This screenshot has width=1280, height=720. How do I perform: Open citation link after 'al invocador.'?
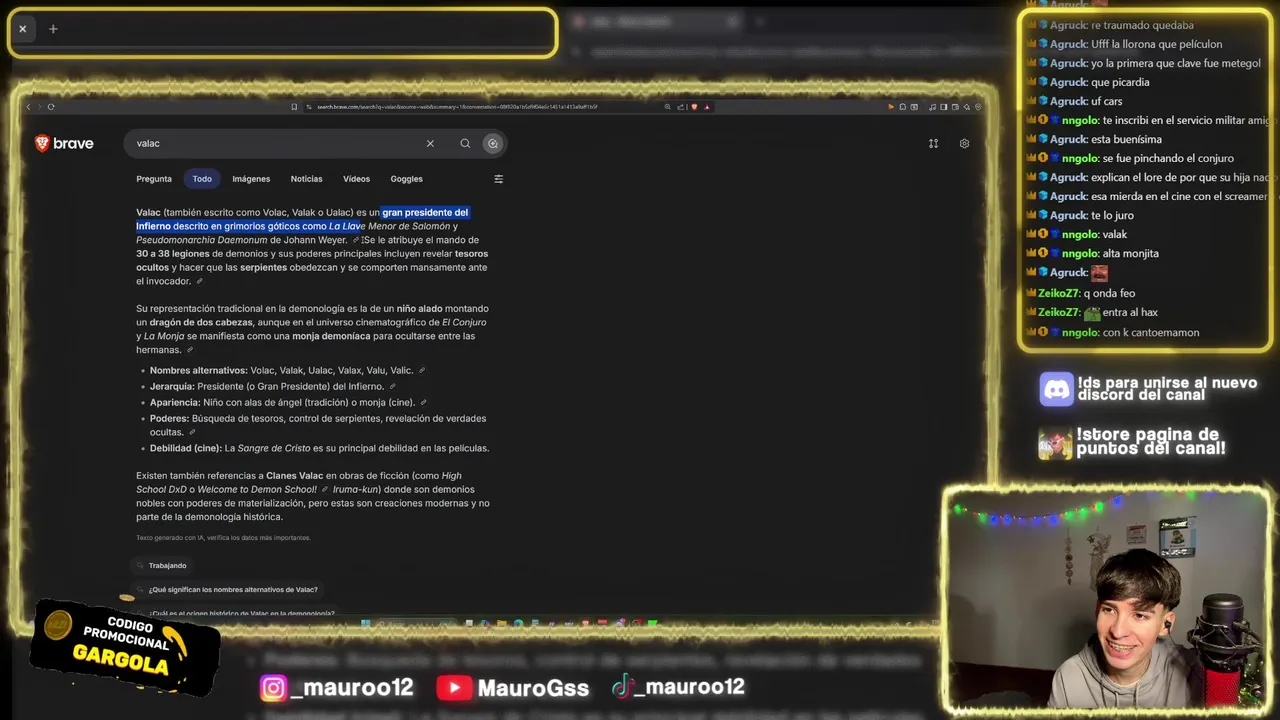(199, 282)
